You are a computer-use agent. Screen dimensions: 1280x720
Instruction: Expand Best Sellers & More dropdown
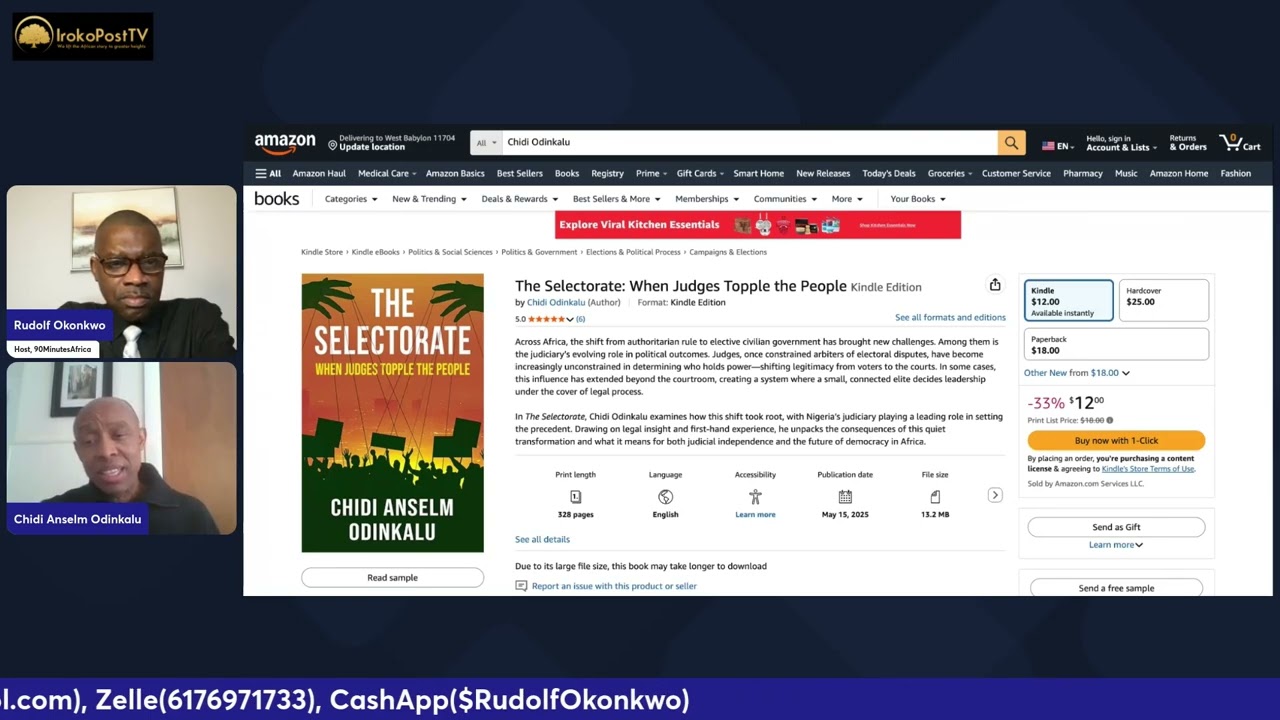616,199
